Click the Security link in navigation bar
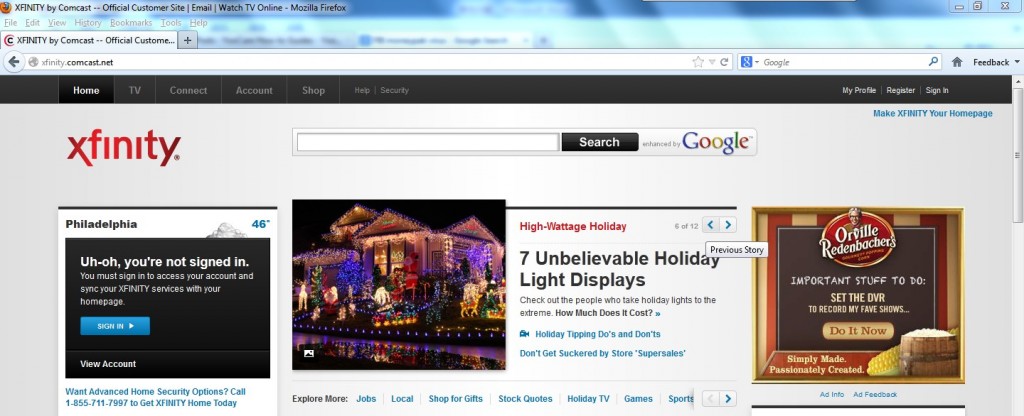 pos(394,90)
